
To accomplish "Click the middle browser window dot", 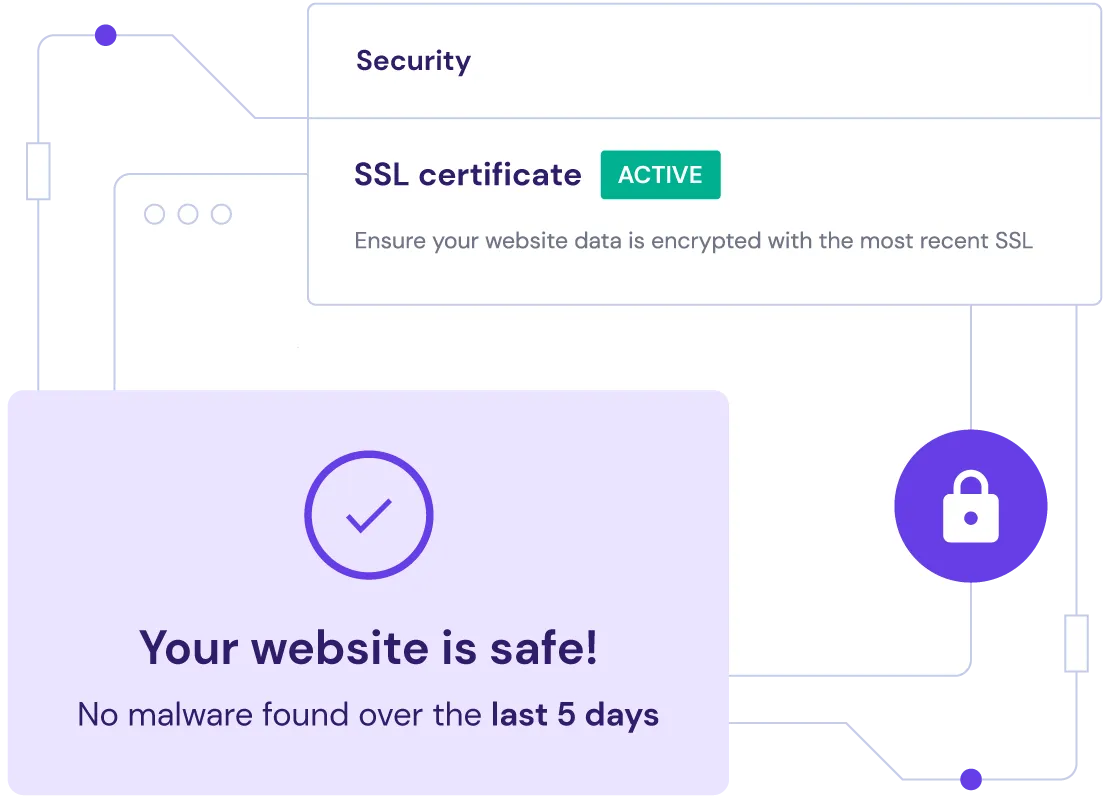I will coord(188,214).
